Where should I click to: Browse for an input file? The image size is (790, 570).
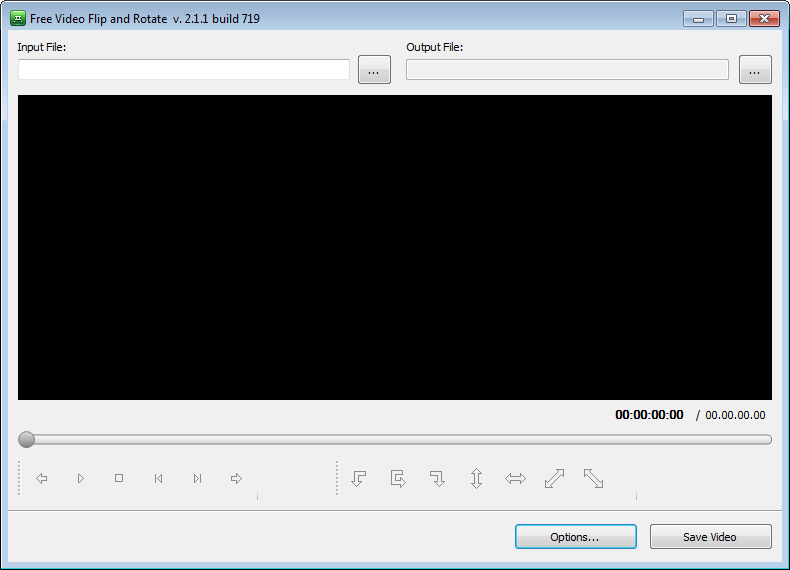coord(374,70)
